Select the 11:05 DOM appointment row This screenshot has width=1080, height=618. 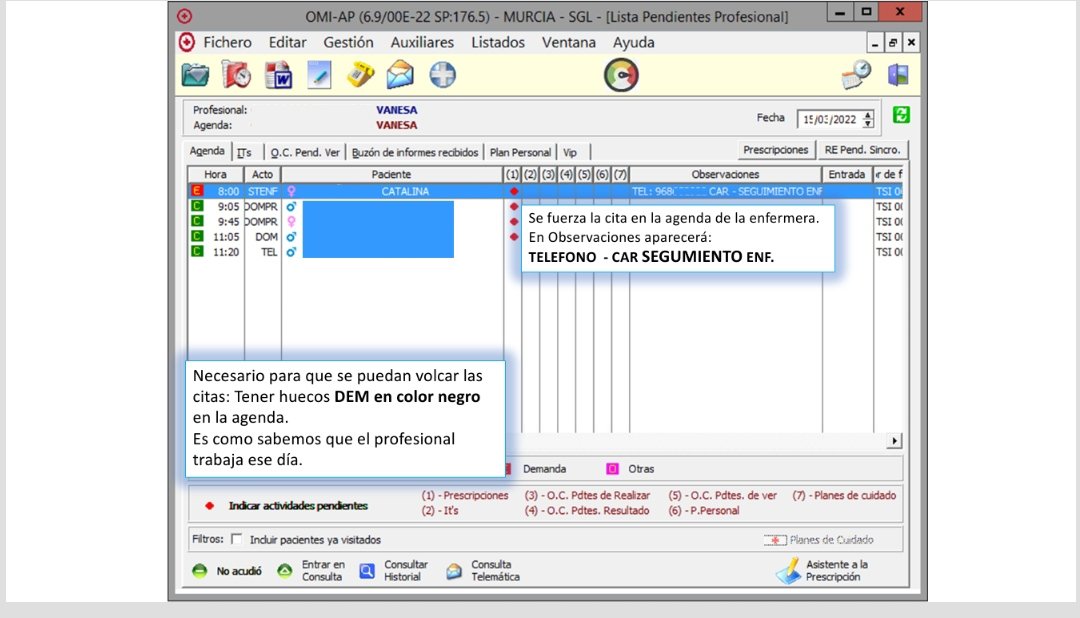click(x=545, y=237)
